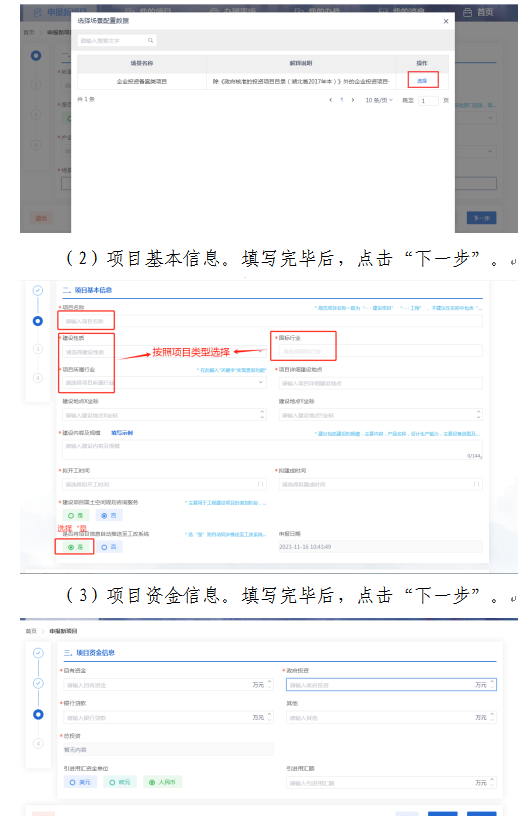Click the search magnifier icon in dialog
520x816 pixels.
point(150,40)
